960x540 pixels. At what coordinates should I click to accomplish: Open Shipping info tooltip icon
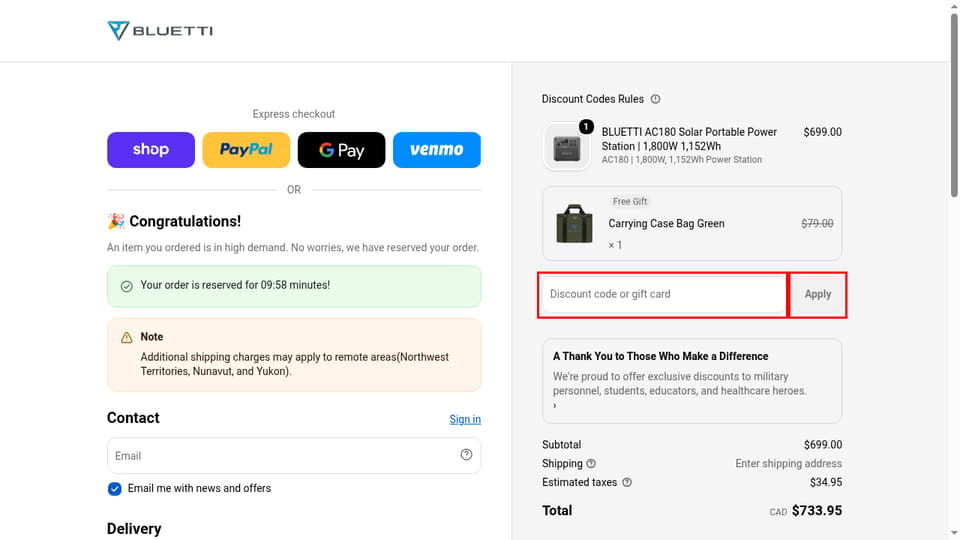591,463
